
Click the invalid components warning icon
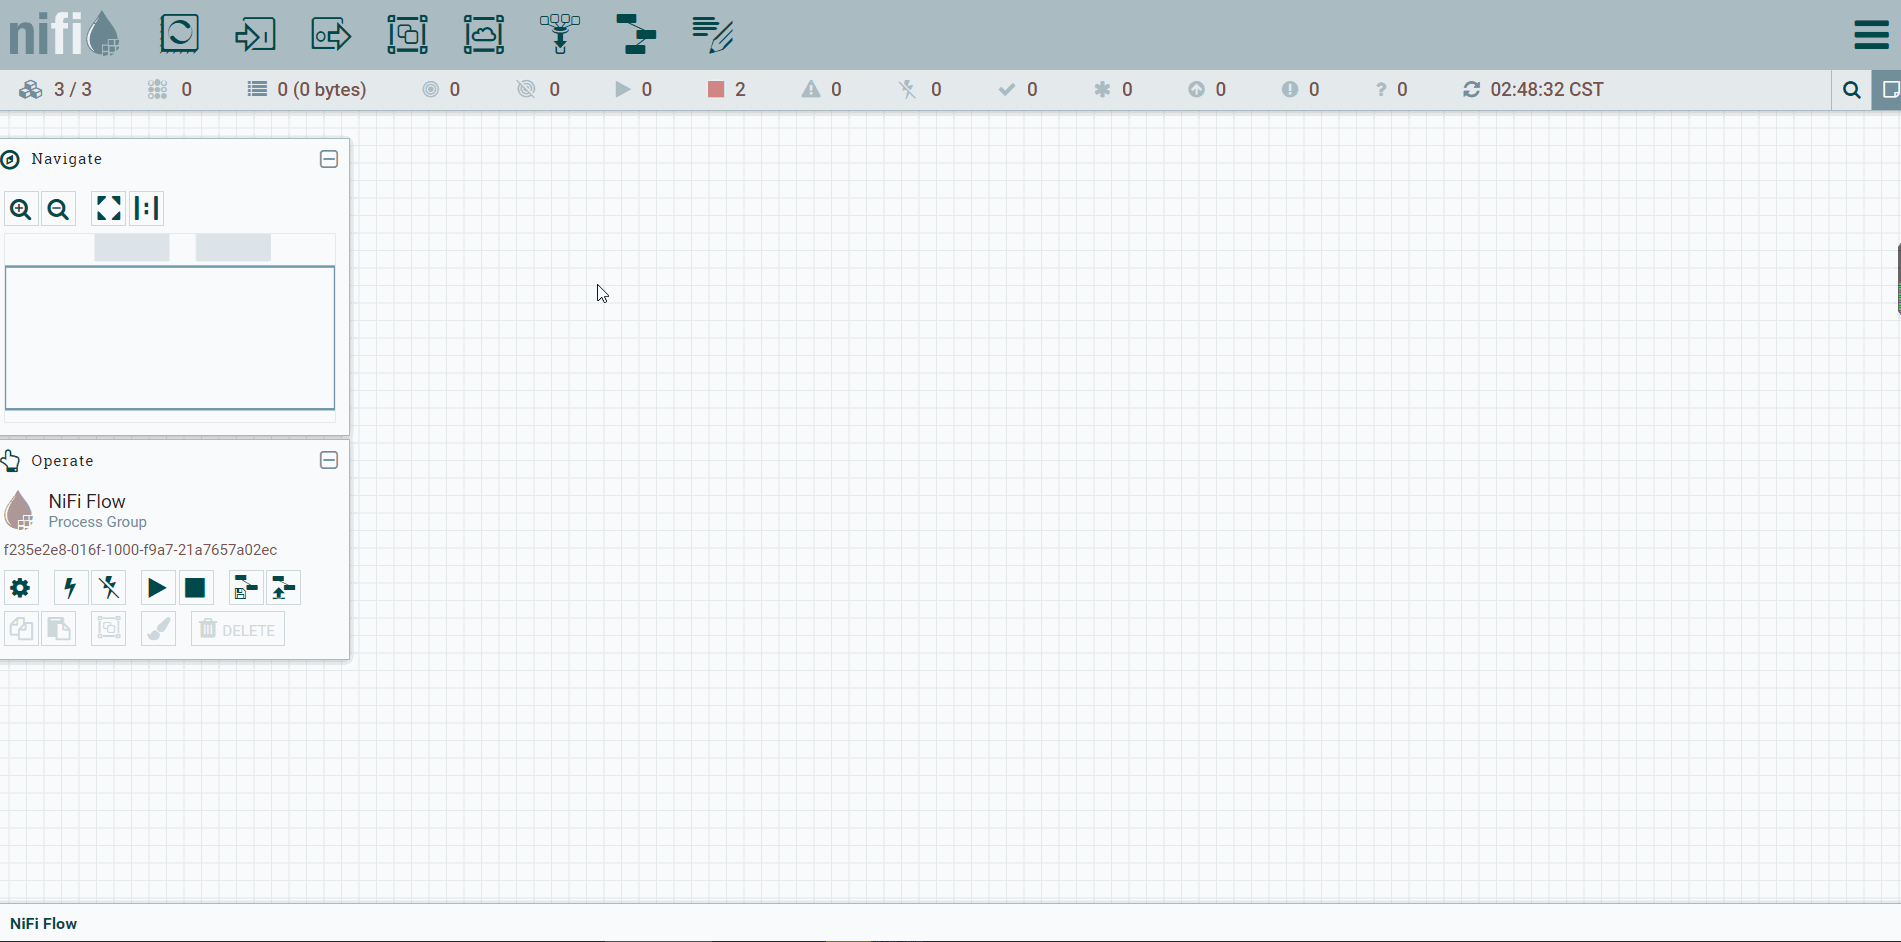point(811,90)
